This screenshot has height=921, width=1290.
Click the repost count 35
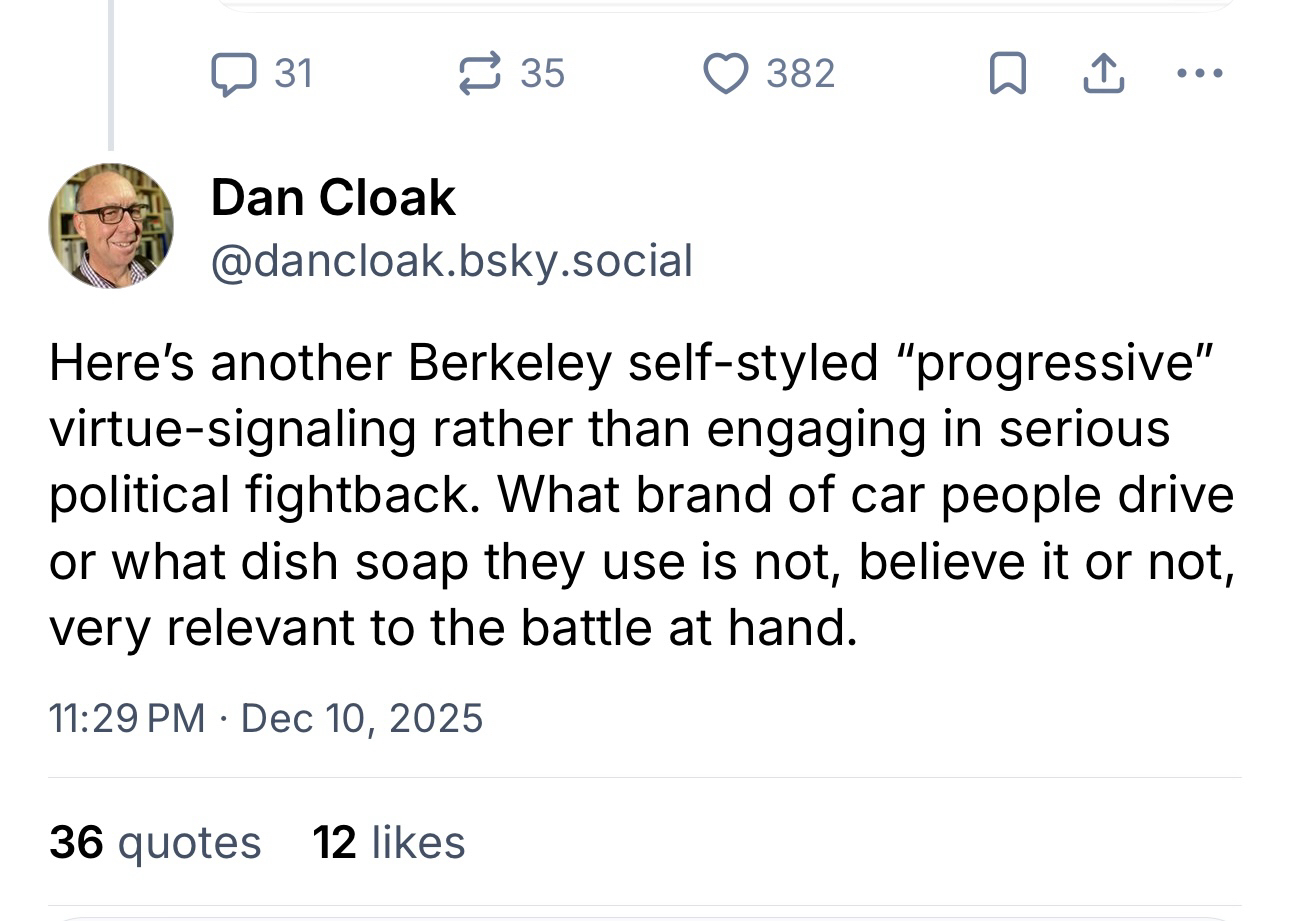coord(542,74)
